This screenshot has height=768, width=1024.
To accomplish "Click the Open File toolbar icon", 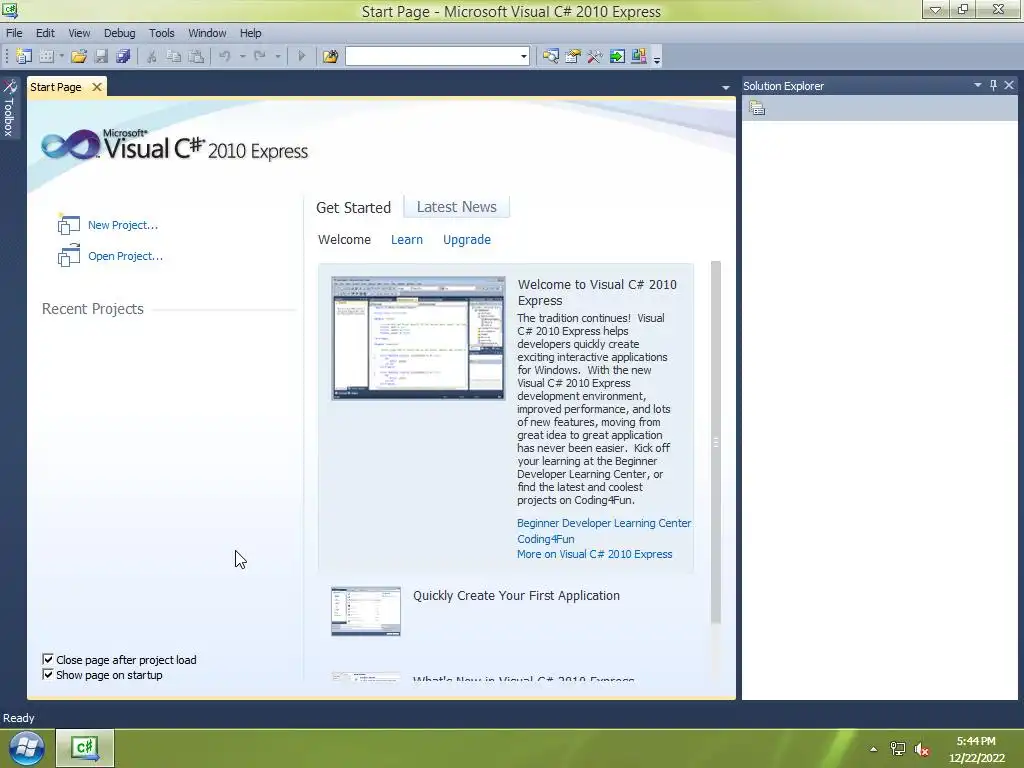I will (79, 57).
